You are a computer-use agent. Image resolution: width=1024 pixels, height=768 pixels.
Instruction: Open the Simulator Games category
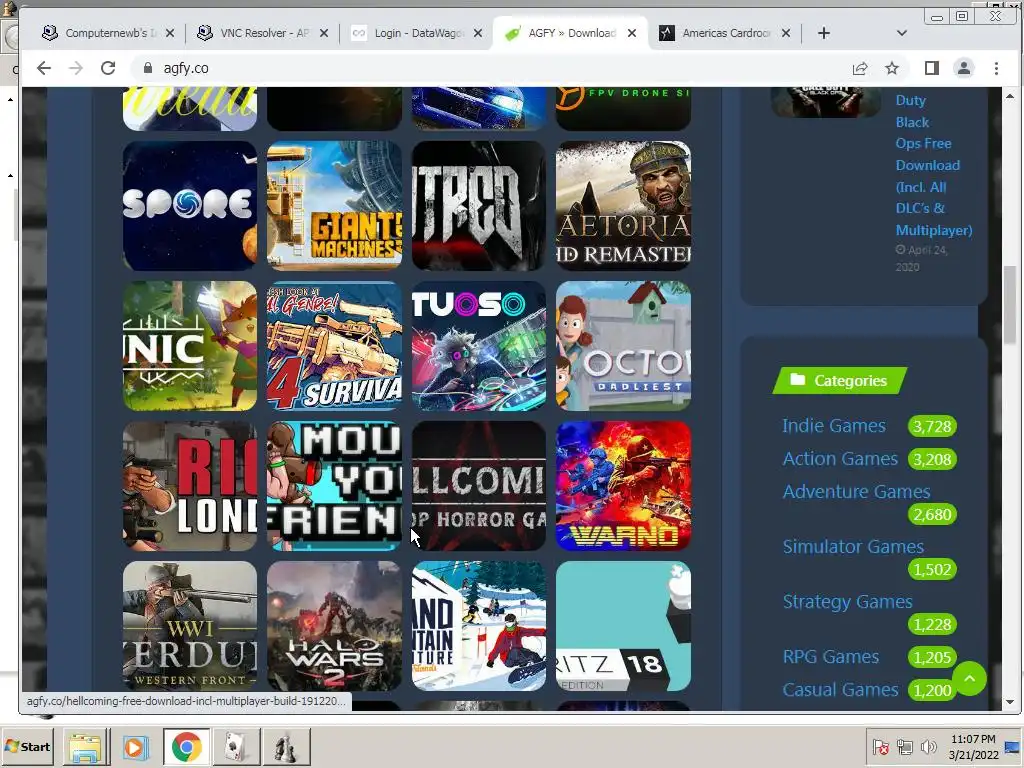point(853,546)
